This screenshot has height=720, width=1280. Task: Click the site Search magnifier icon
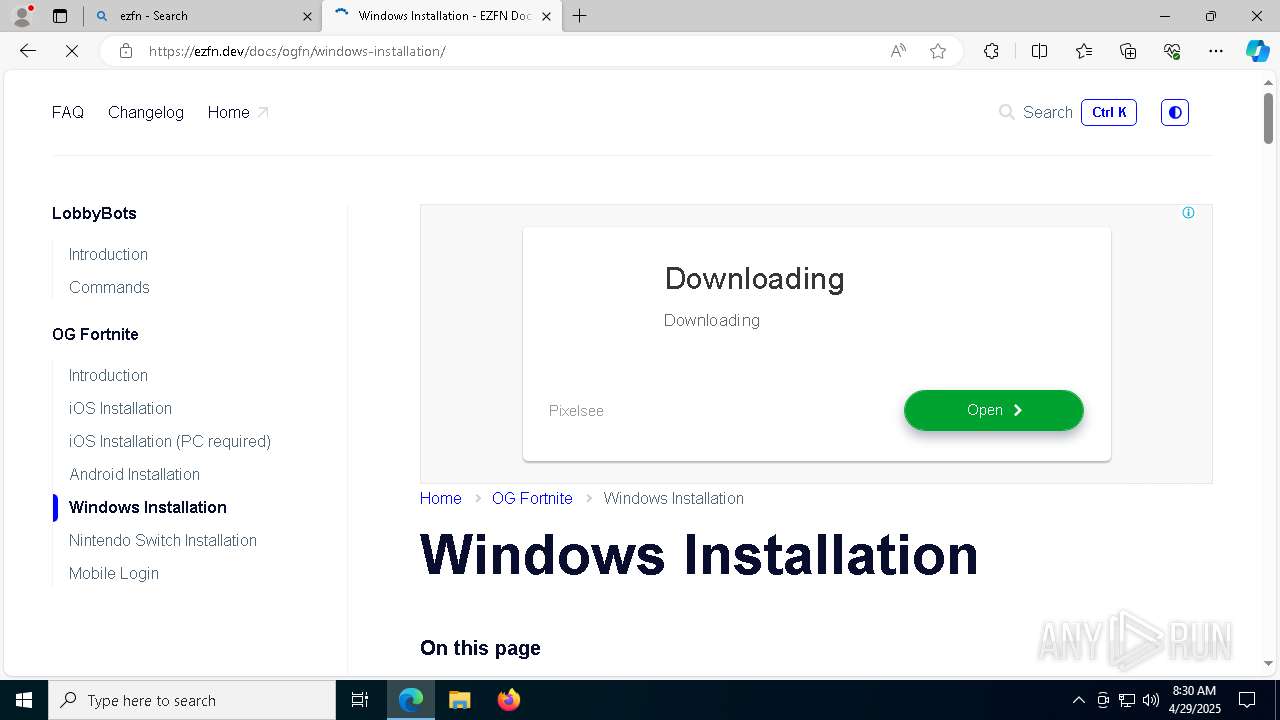click(1007, 112)
